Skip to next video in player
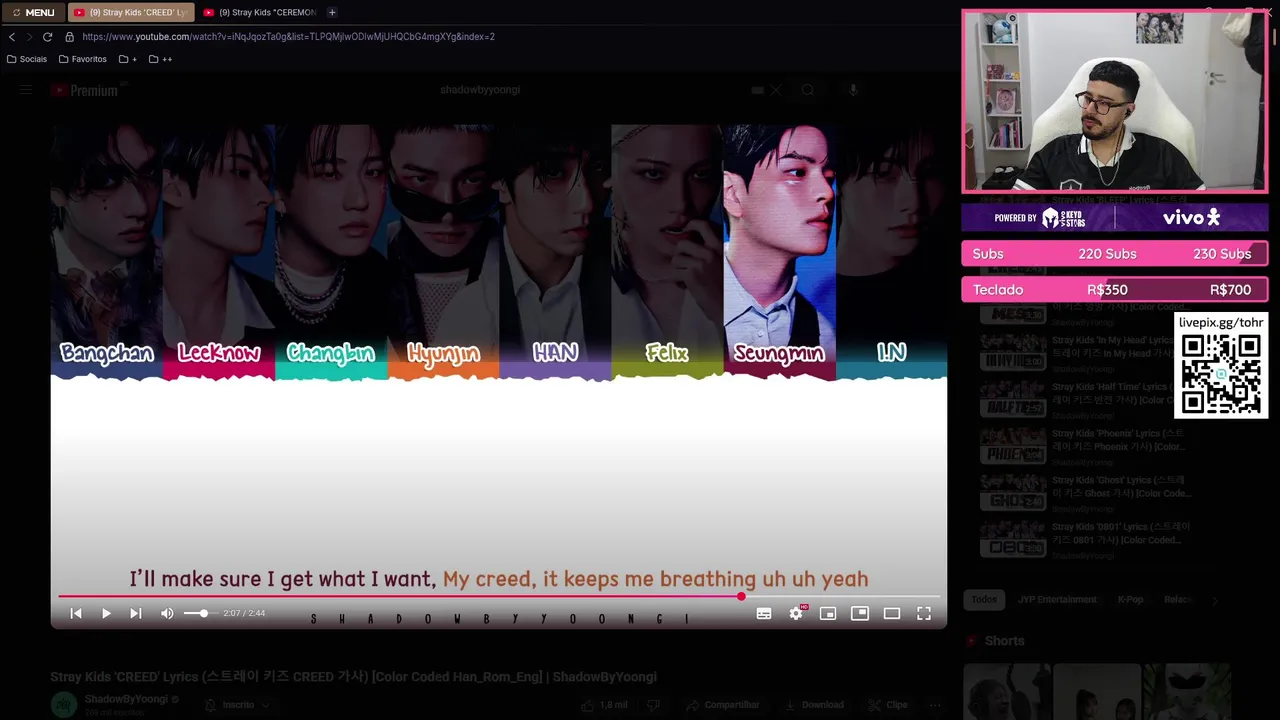Image resolution: width=1280 pixels, height=720 pixels. click(x=136, y=613)
